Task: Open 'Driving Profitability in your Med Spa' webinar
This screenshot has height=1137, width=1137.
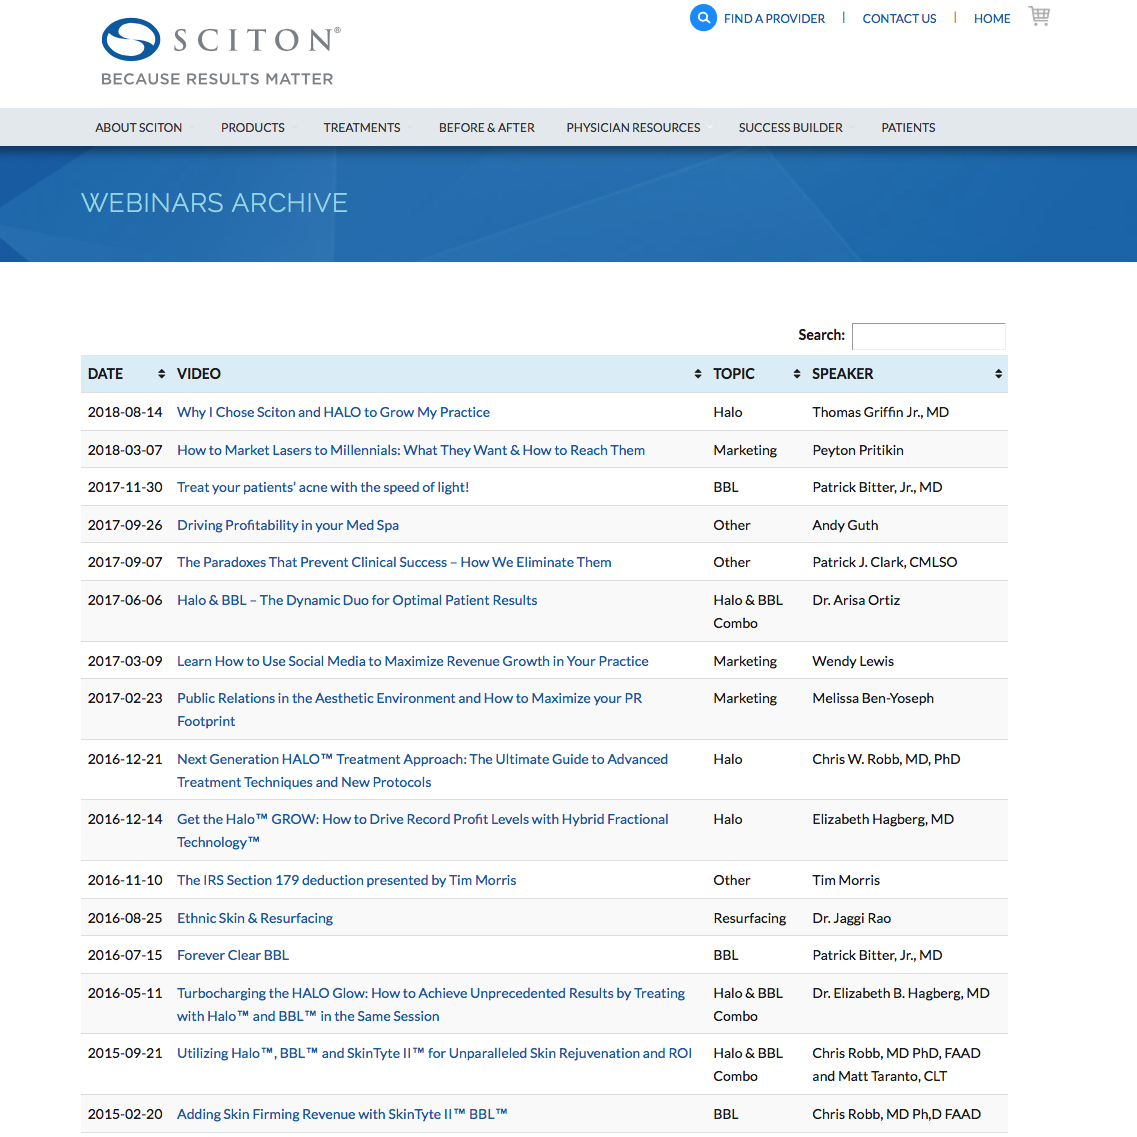Action: coord(288,525)
